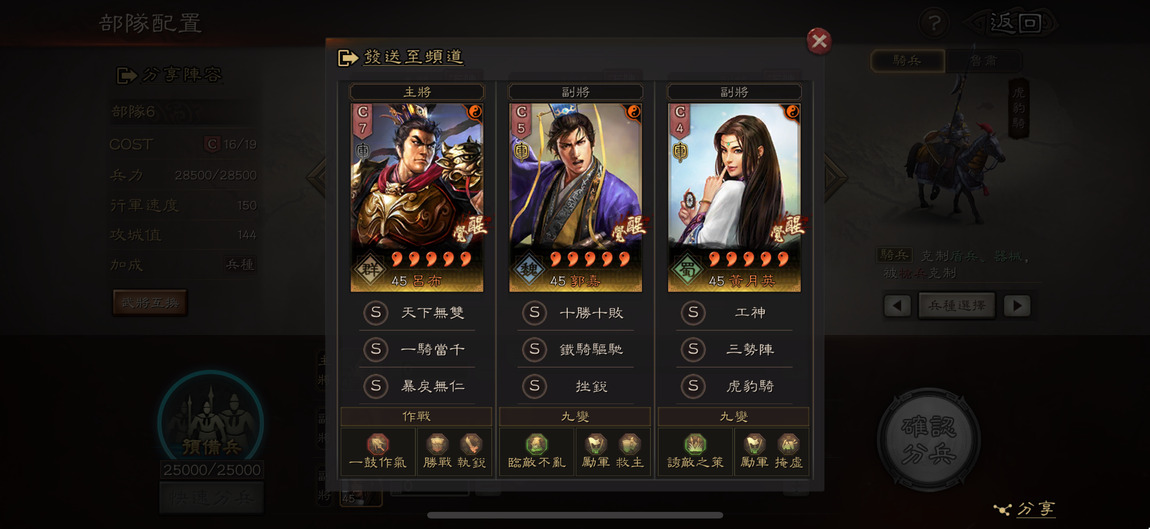Select the 誘敵之策 tactic icon
The height and width of the screenshot is (529, 1150).
695,445
